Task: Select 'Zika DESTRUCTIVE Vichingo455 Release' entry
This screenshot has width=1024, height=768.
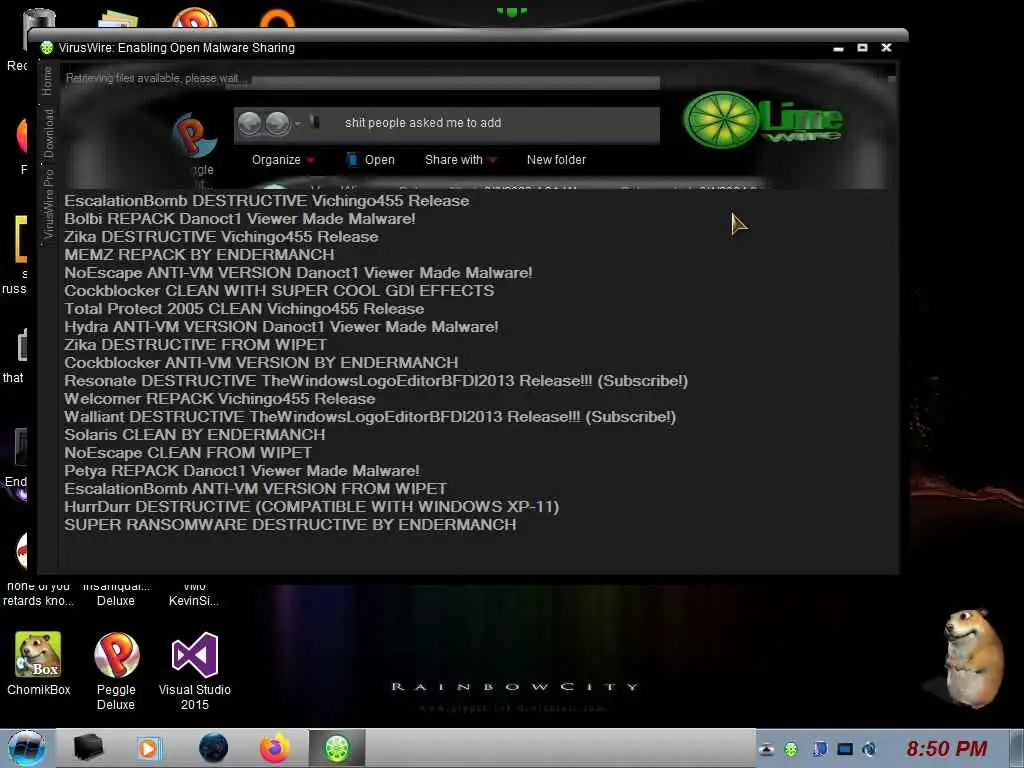Action: pos(221,236)
